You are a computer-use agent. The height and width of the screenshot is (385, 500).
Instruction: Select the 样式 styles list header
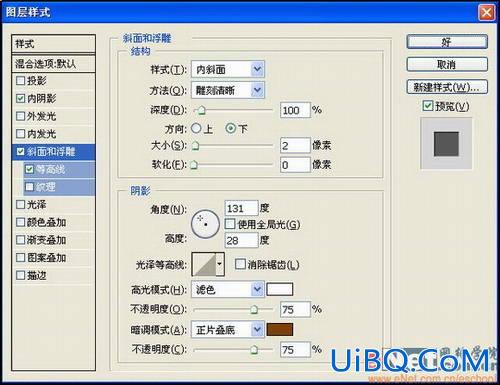point(53,44)
